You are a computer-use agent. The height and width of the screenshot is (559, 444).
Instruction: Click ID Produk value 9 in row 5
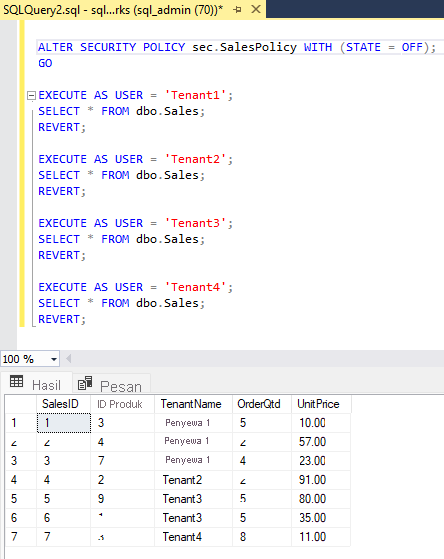122,499
